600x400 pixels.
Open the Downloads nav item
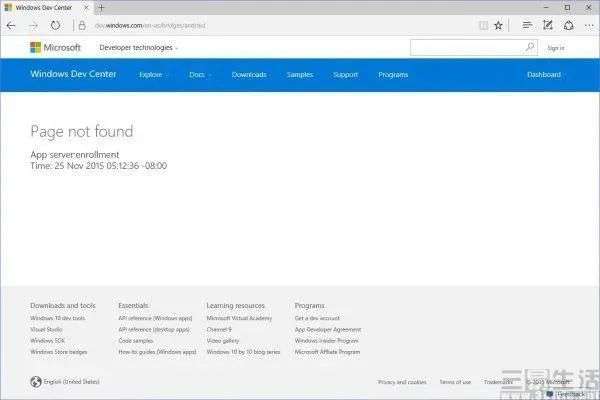[249, 75]
